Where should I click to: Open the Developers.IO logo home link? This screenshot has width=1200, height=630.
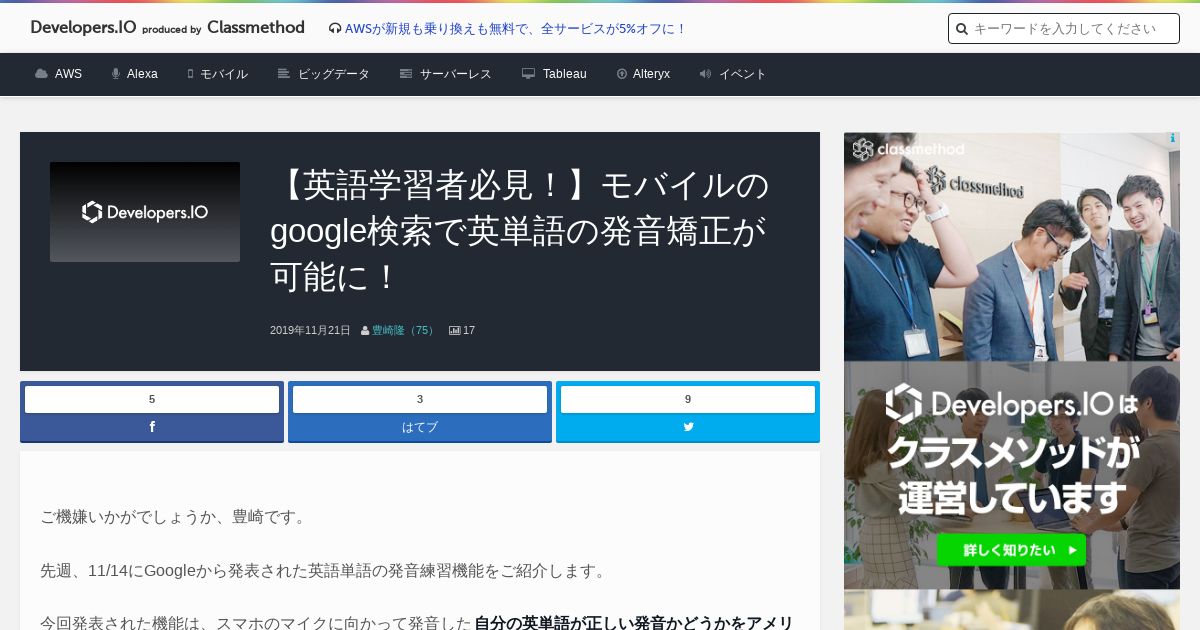click(83, 28)
